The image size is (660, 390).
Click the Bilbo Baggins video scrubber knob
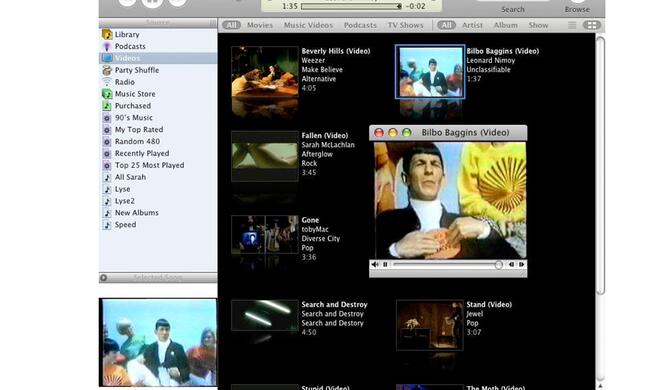pos(498,265)
